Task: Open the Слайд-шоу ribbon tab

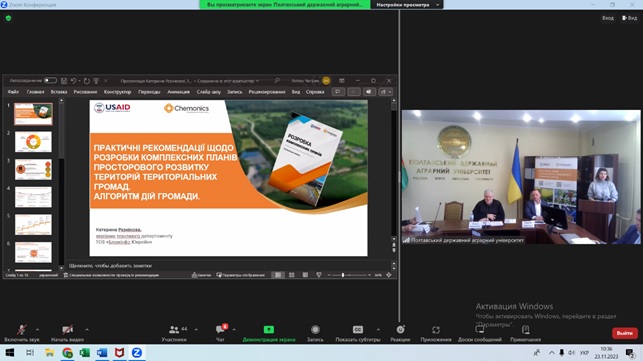Action: pos(208,92)
